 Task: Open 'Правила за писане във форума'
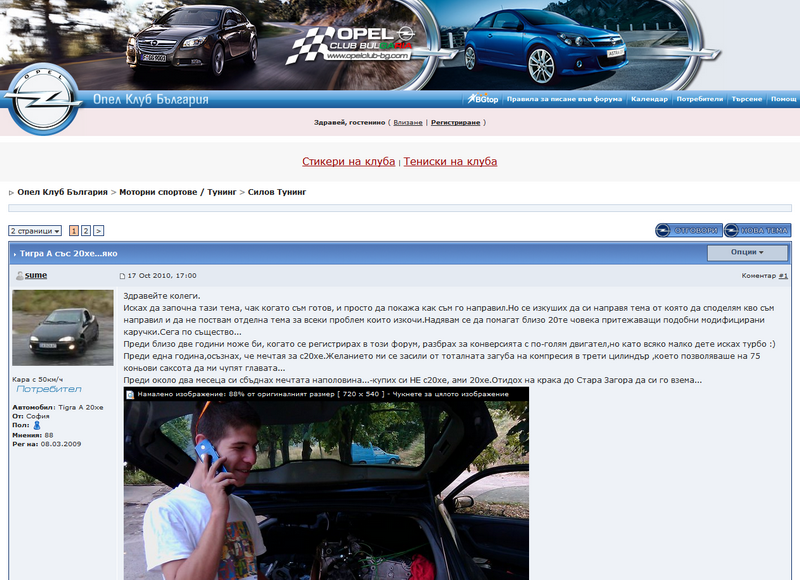[564, 99]
